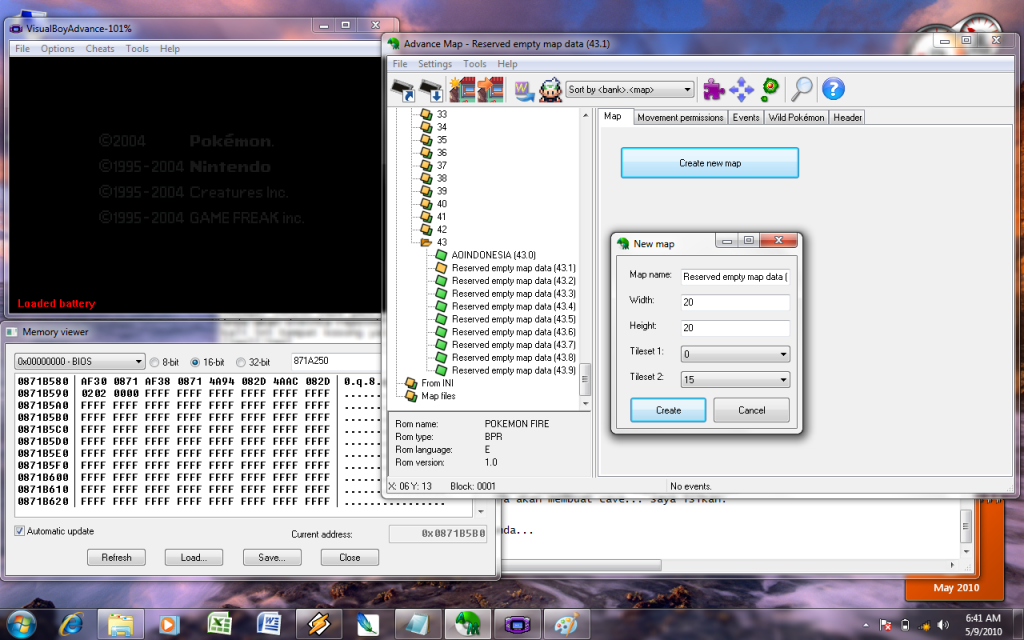Open the Settings menu in Advance Map
The width and height of the screenshot is (1024, 640).
click(x=435, y=63)
